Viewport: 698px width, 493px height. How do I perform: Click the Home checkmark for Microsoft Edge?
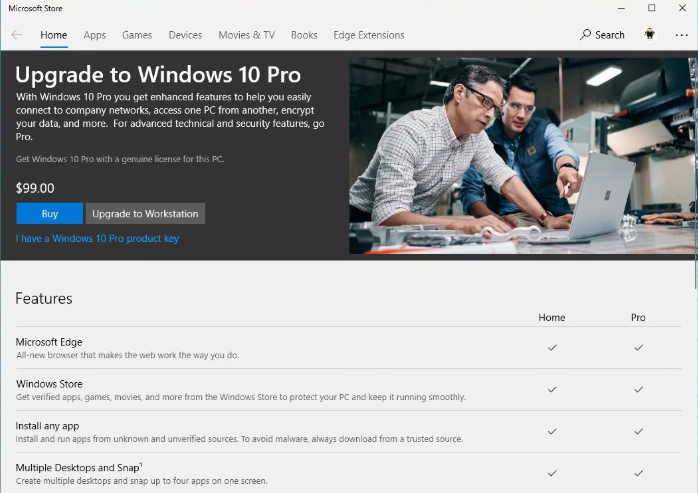(x=552, y=347)
